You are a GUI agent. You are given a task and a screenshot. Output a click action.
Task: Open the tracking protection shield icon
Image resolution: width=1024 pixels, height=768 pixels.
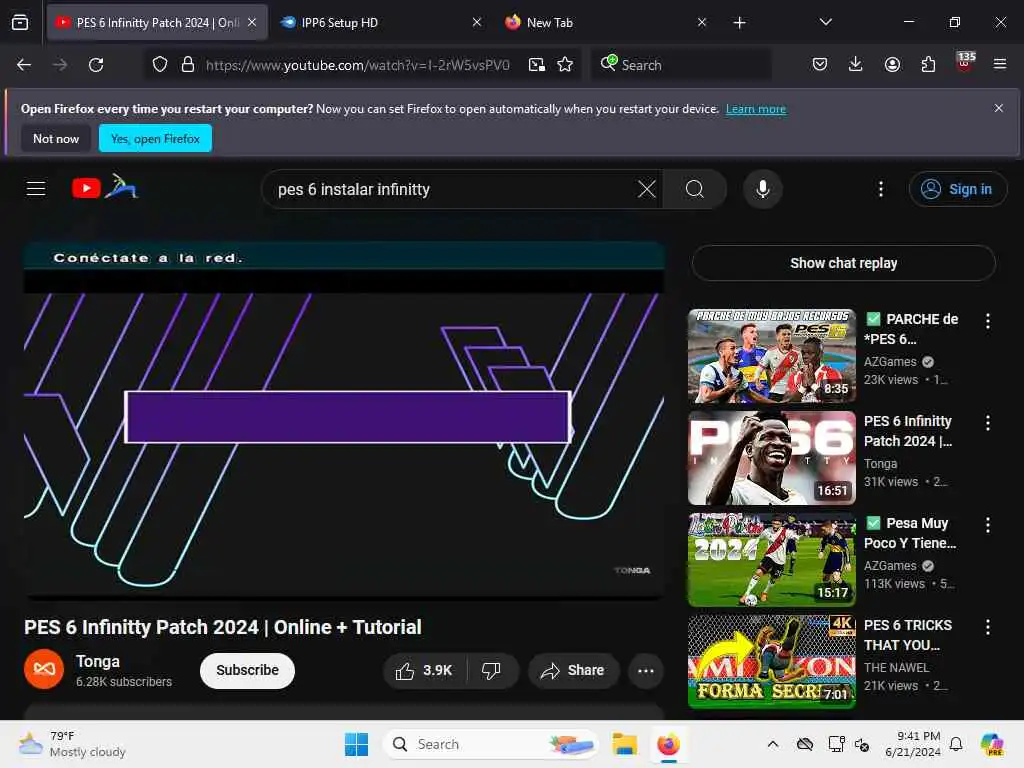point(160,65)
